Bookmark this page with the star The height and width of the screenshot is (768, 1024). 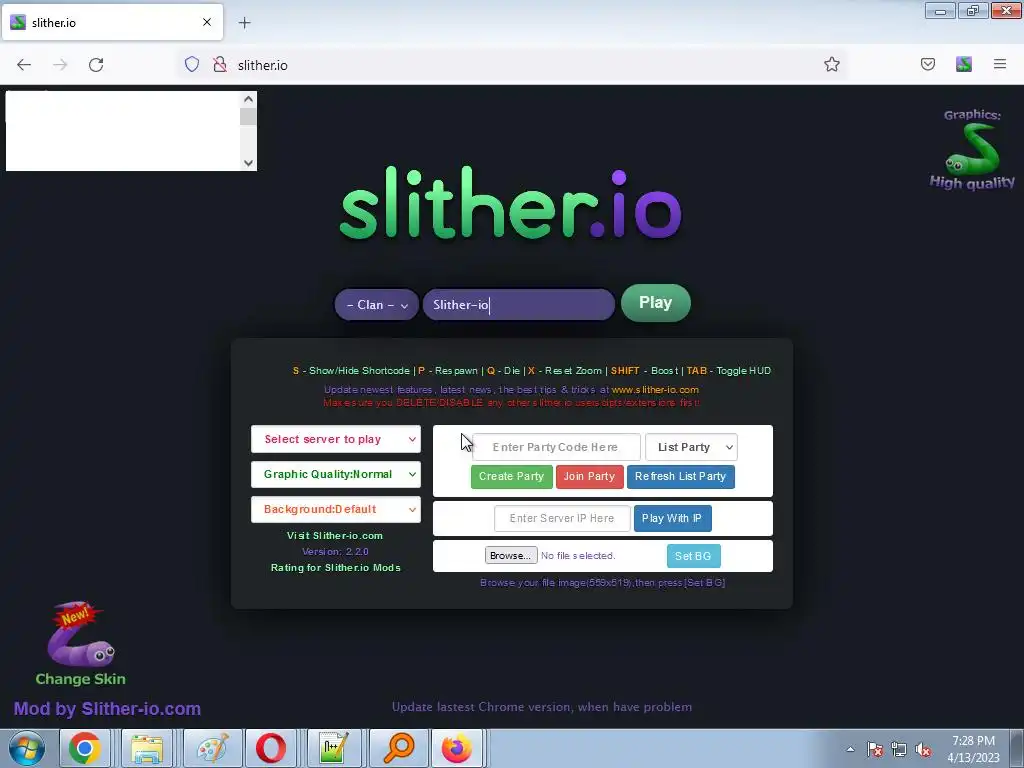click(831, 64)
